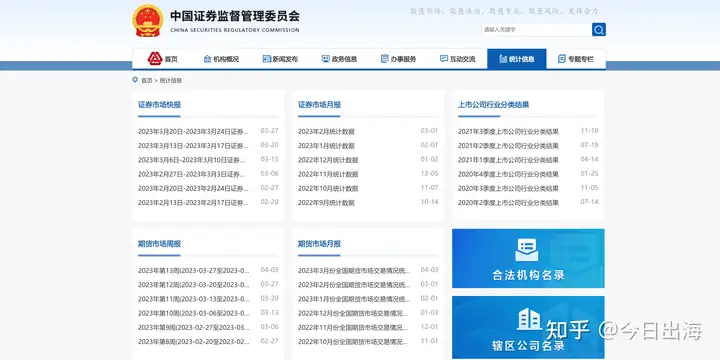Open the 统计信息 navigation tab
Image resolution: width=720 pixels, height=360 pixels.
click(x=517, y=59)
